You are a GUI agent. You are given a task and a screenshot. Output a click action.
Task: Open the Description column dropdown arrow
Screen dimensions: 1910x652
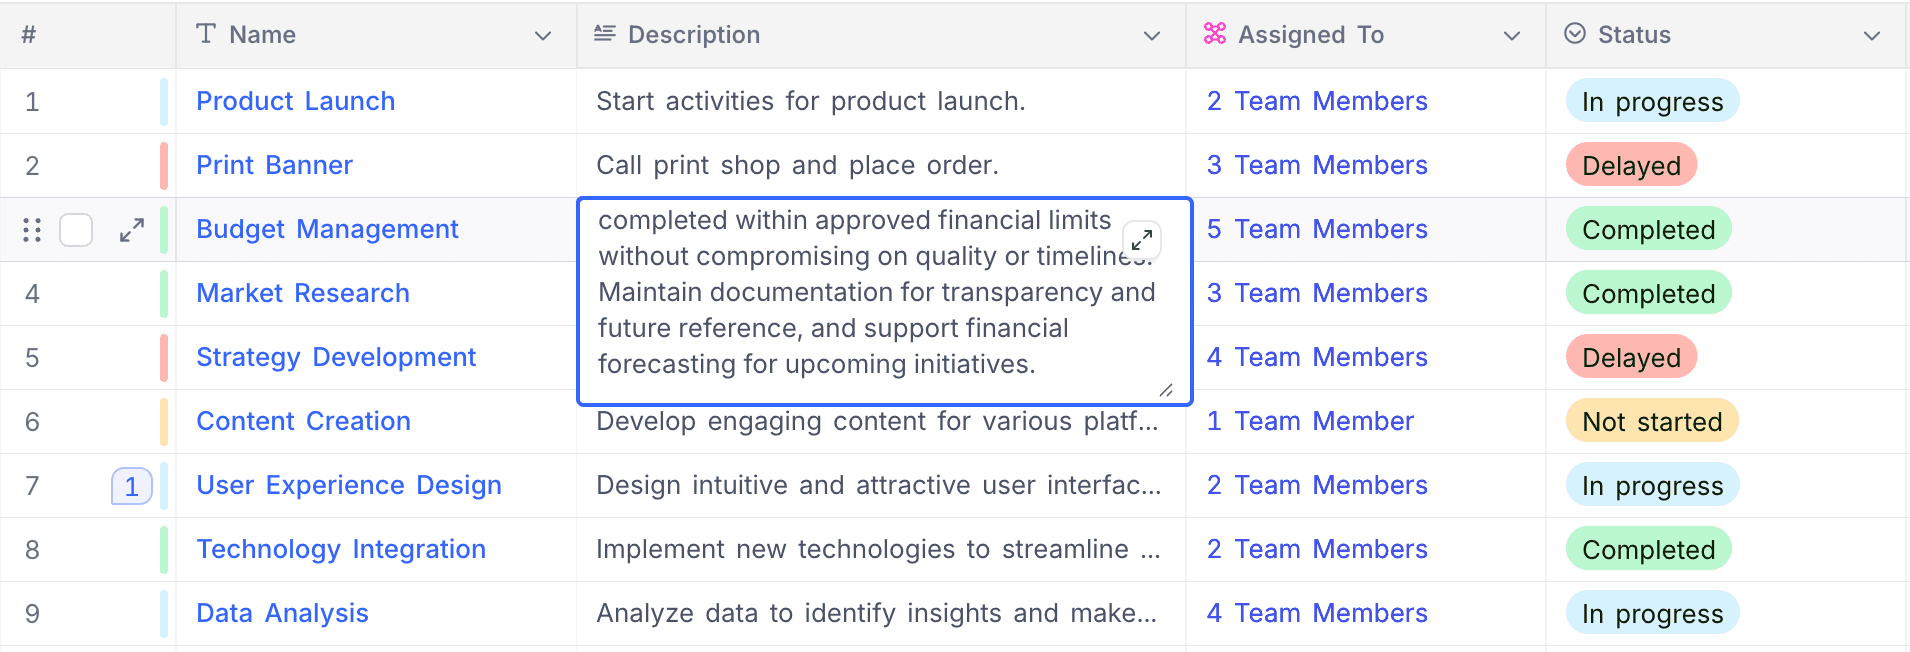tap(1152, 36)
